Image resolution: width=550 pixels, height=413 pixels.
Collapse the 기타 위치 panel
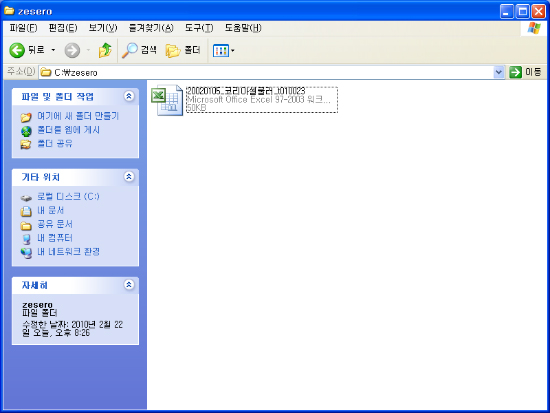click(129, 176)
